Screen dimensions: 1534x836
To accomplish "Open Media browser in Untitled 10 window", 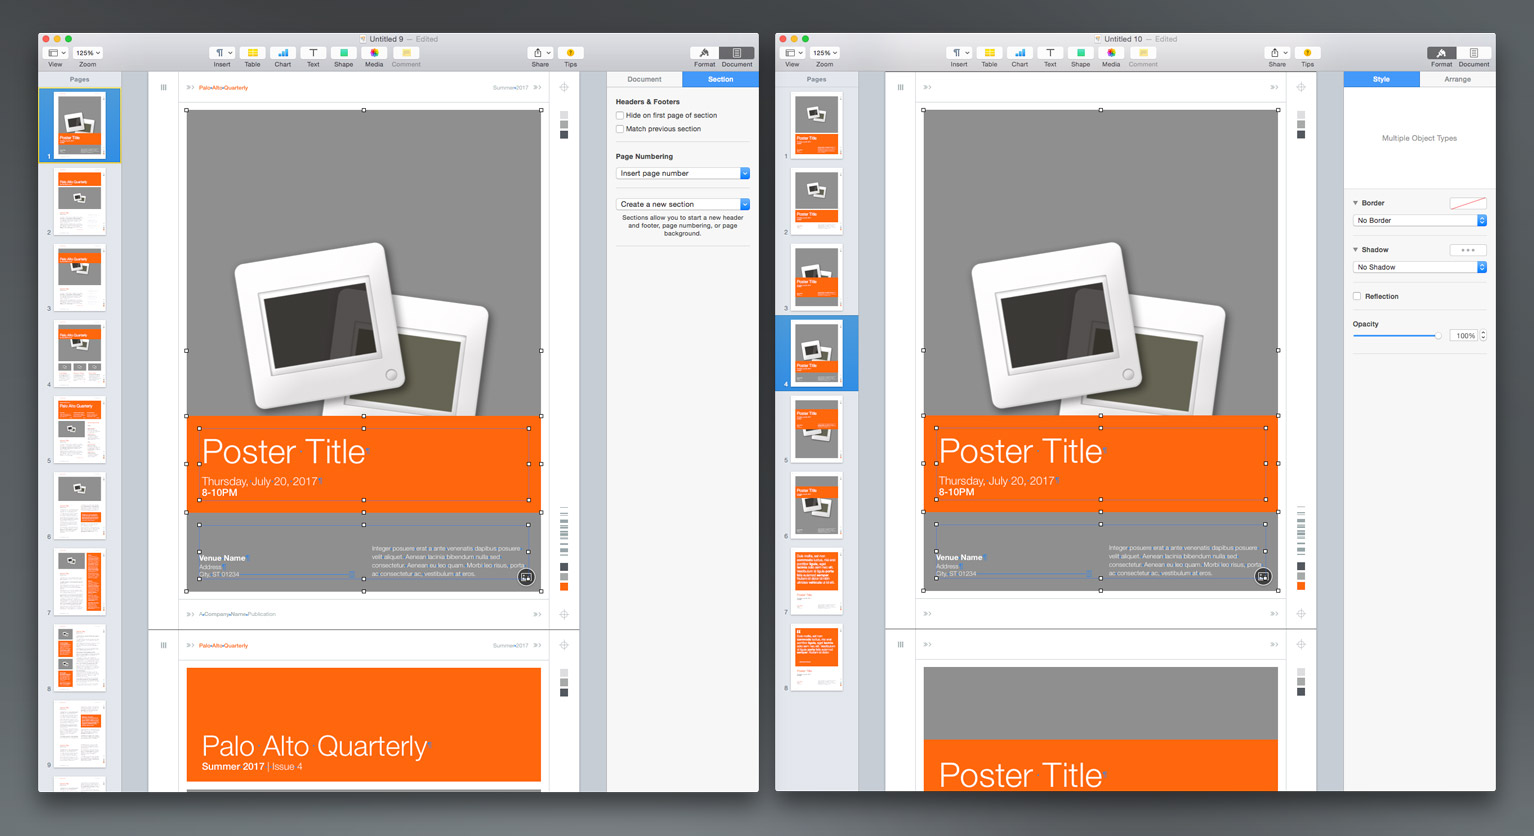I will 1111,53.
